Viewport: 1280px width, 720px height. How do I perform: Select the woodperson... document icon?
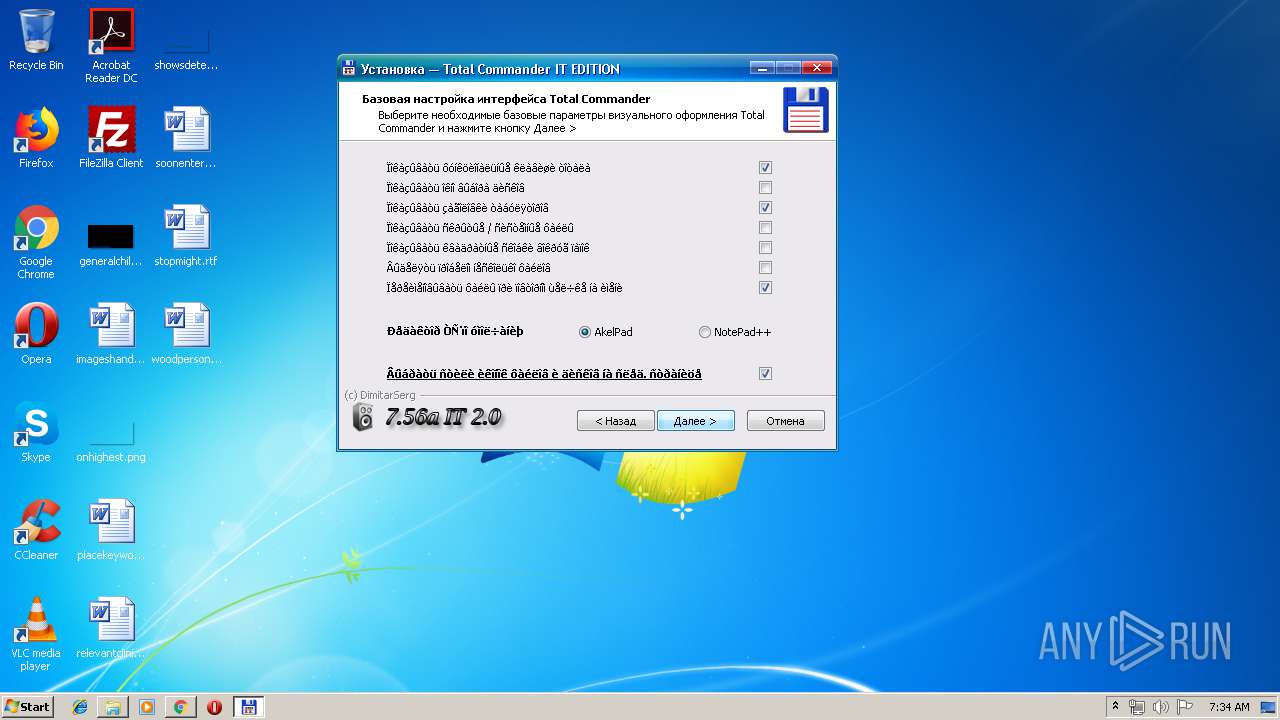[186, 334]
